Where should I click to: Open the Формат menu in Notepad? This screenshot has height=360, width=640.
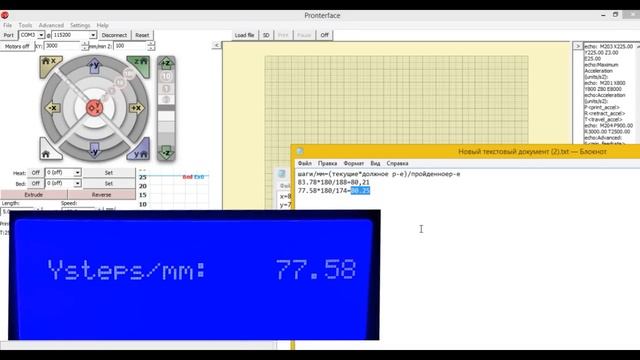pos(353,163)
